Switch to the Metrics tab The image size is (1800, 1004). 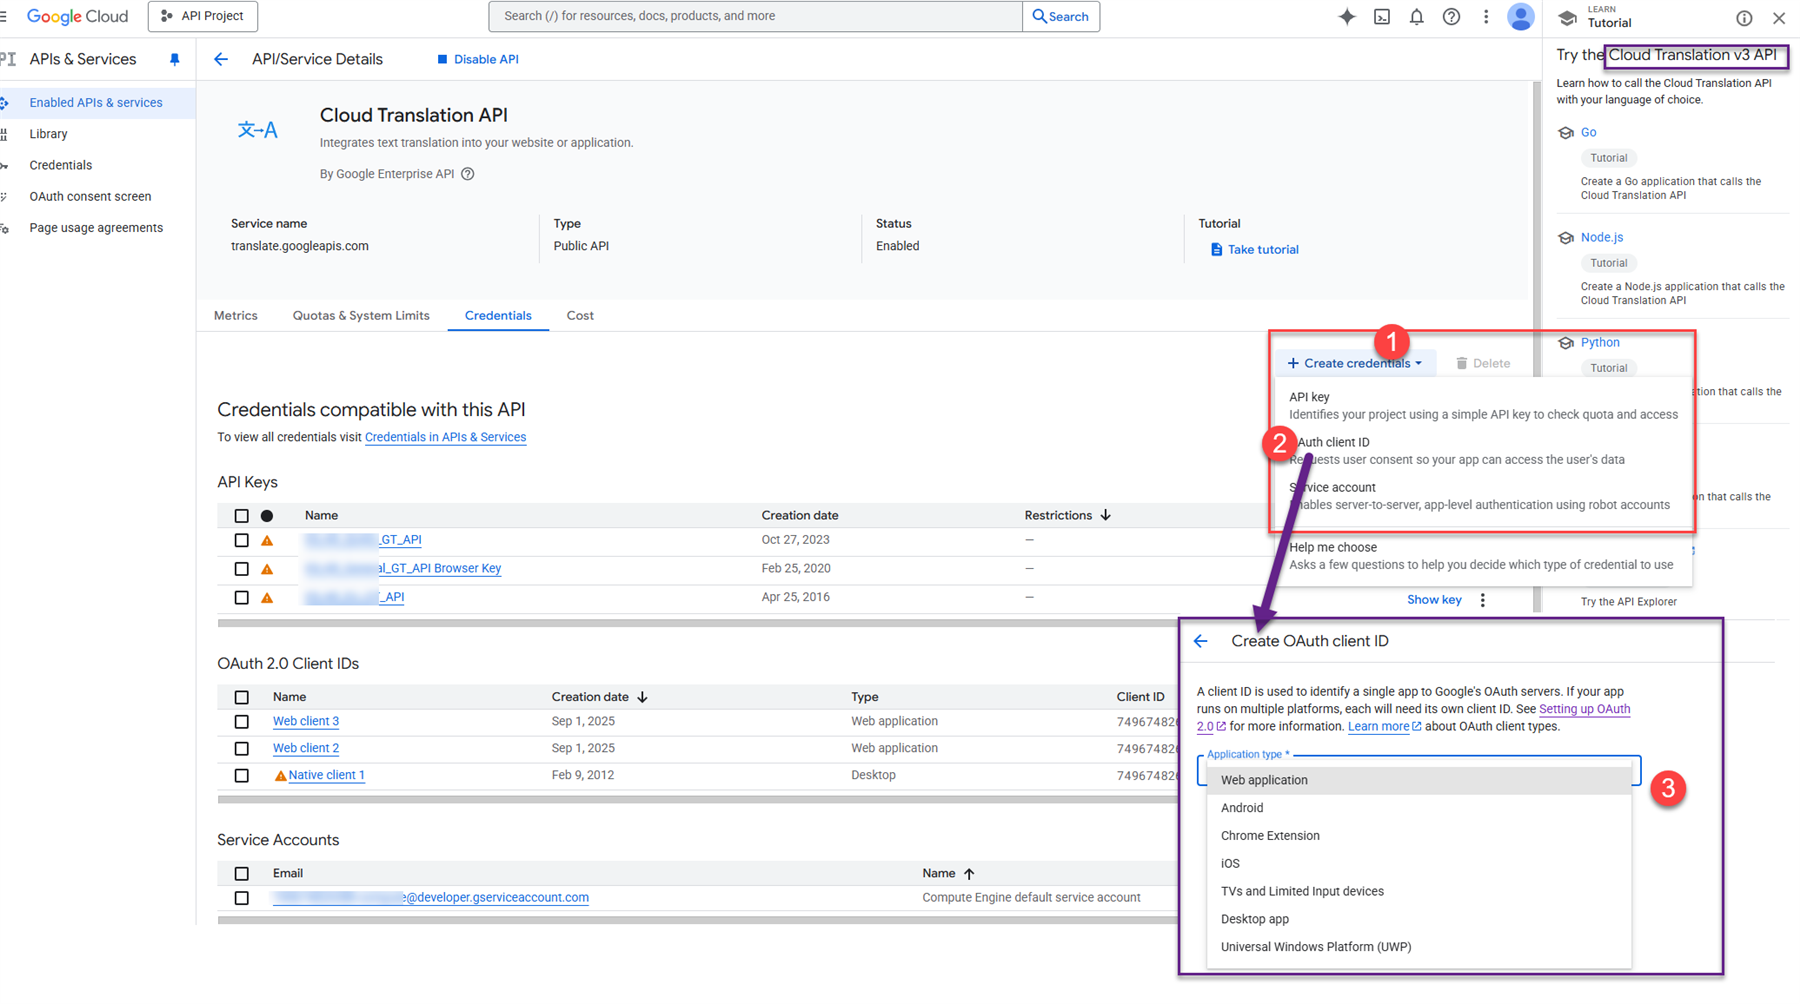pyautogui.click(x=236, y=316)
